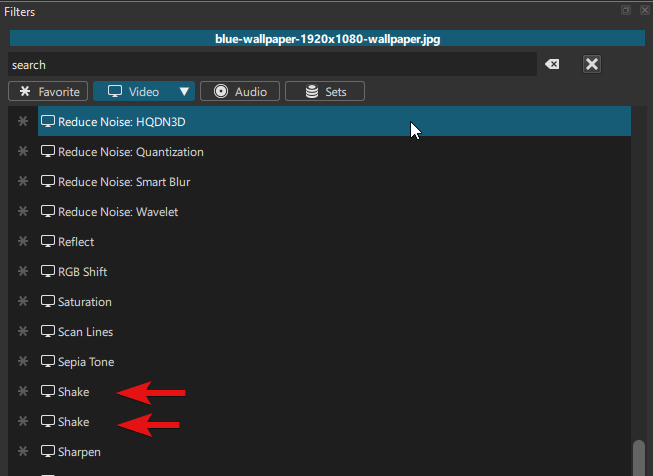The height and width of the screenshot is (476, 653).
Task: Mark Reduce Noise: Smart Blur as favorite
Action: tap(23, 181)
